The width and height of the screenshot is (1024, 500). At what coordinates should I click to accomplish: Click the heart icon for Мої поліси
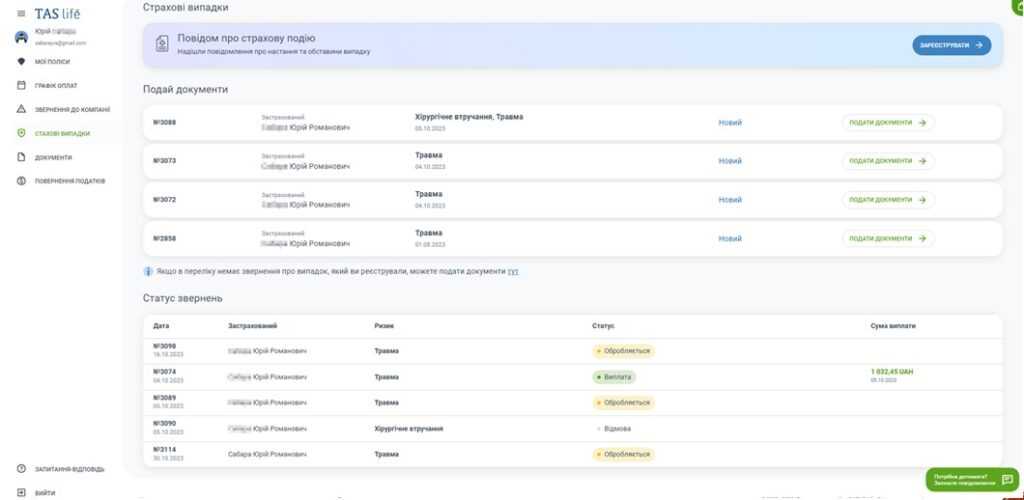click(21, 61)
